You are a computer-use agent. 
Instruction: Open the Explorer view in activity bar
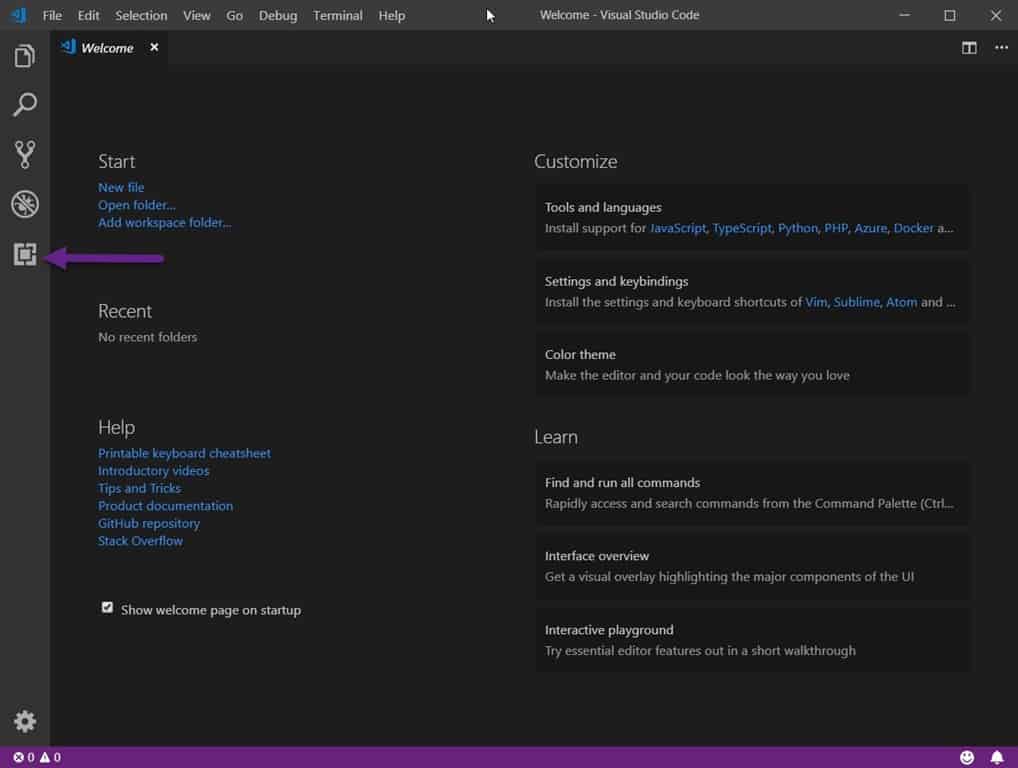click(x=25, y=56)
